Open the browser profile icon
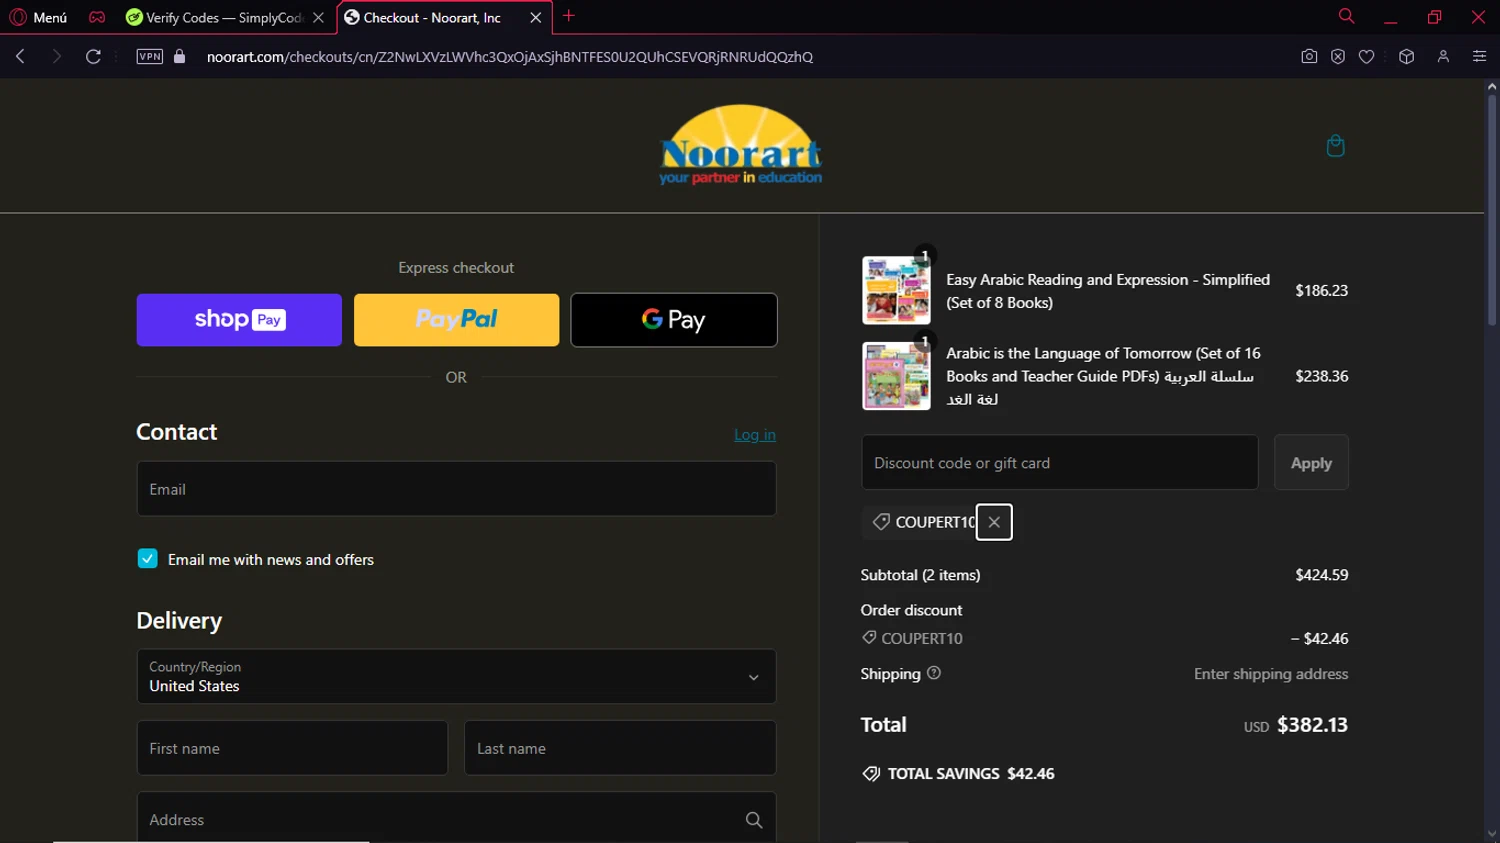This screenshot has width=1500, height=843. [x=1443, y=57]
